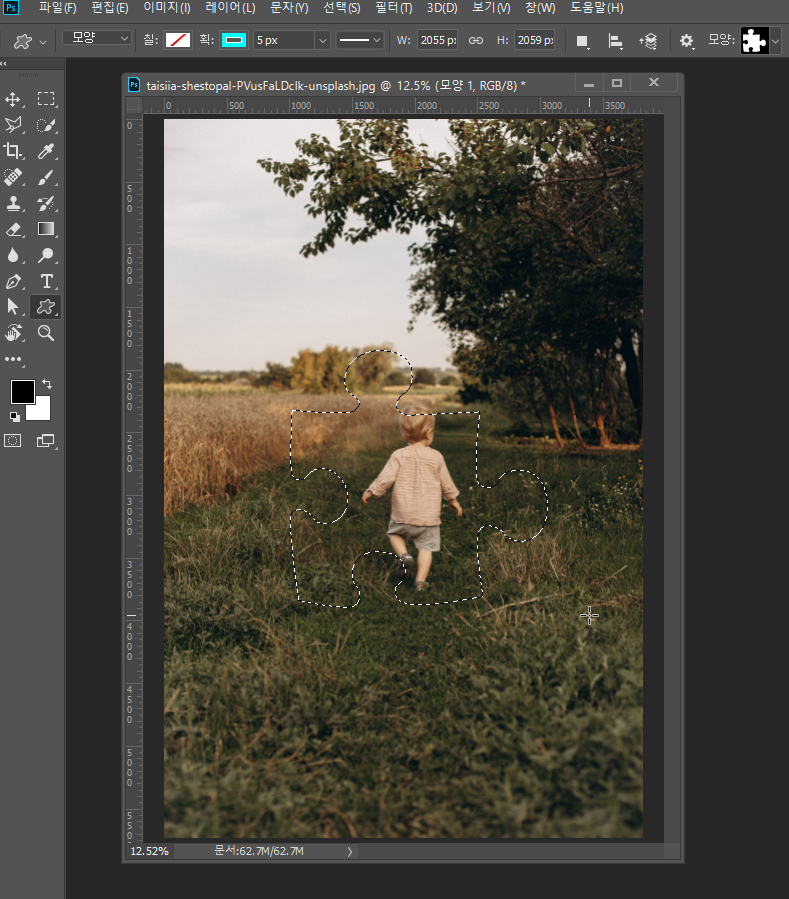This screenshot has width=789, height=899.
Task: Select the Type tool
Action: (x=46, y=282)
